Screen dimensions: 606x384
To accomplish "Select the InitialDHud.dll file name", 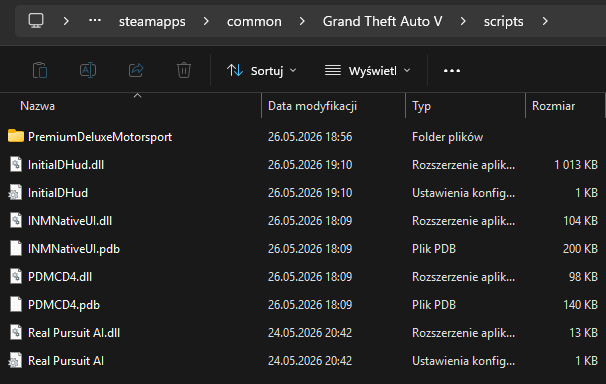I will 66,165.
